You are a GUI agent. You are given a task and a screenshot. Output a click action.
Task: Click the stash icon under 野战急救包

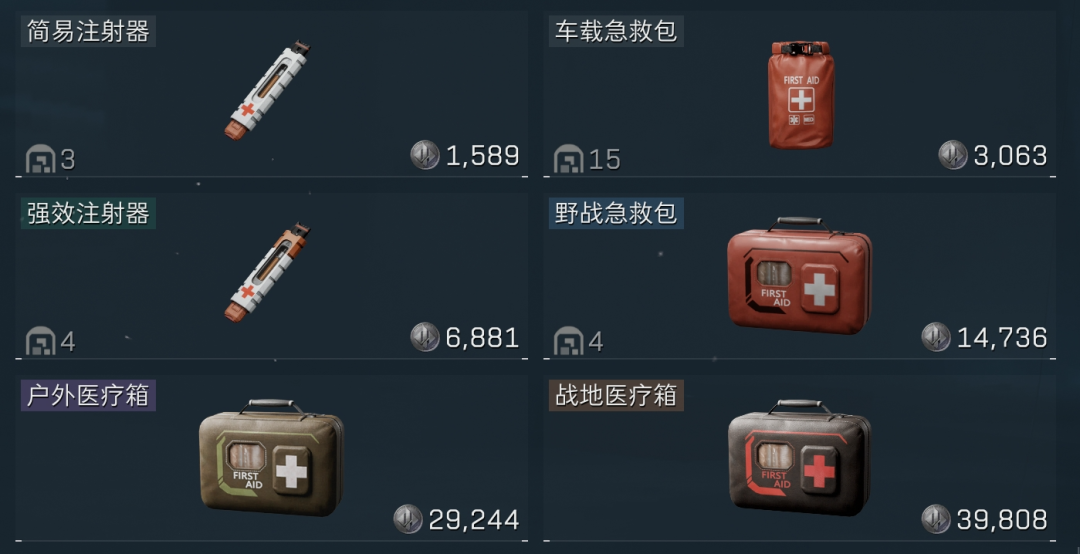tap(569, 341)
